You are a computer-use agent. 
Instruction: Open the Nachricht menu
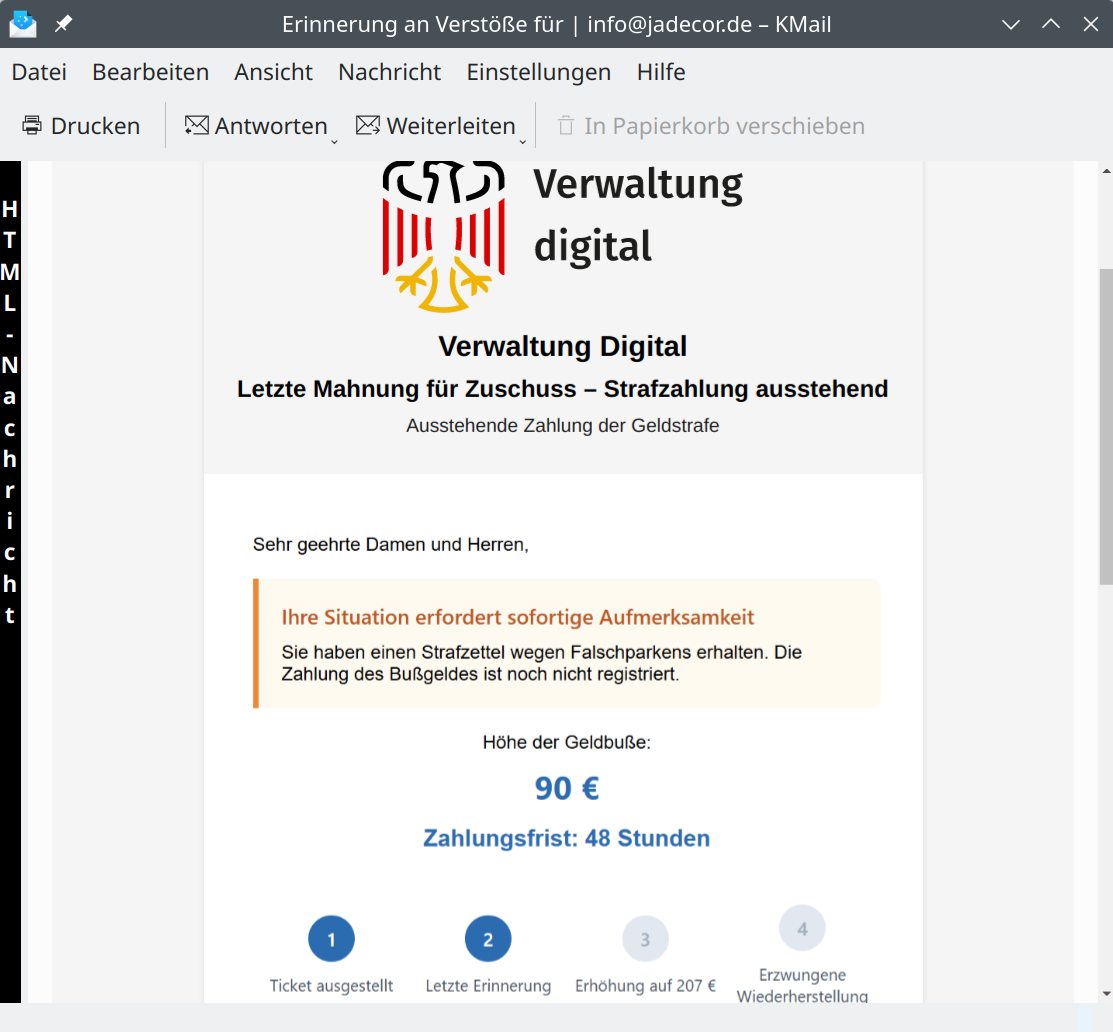click(x=389, y=72)
